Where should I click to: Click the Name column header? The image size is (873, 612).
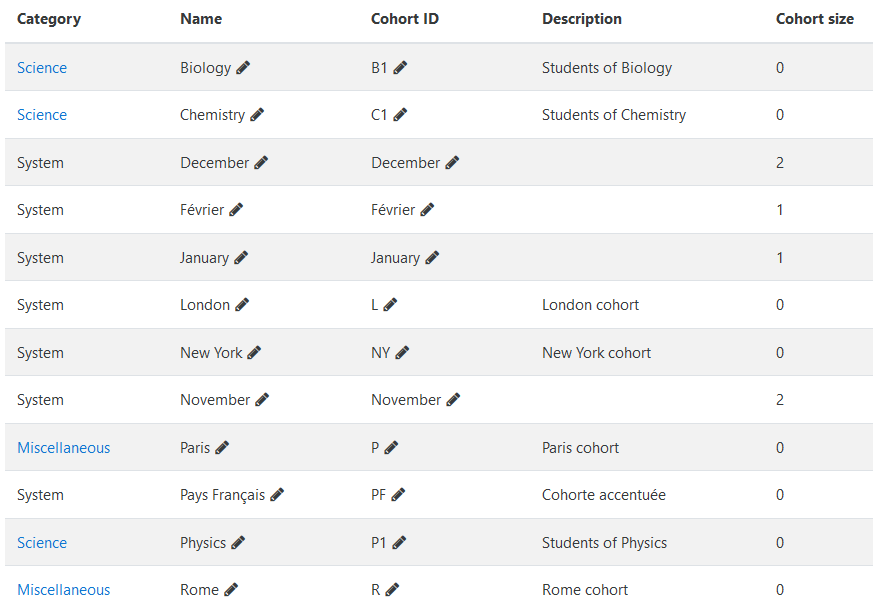(201, 19)
